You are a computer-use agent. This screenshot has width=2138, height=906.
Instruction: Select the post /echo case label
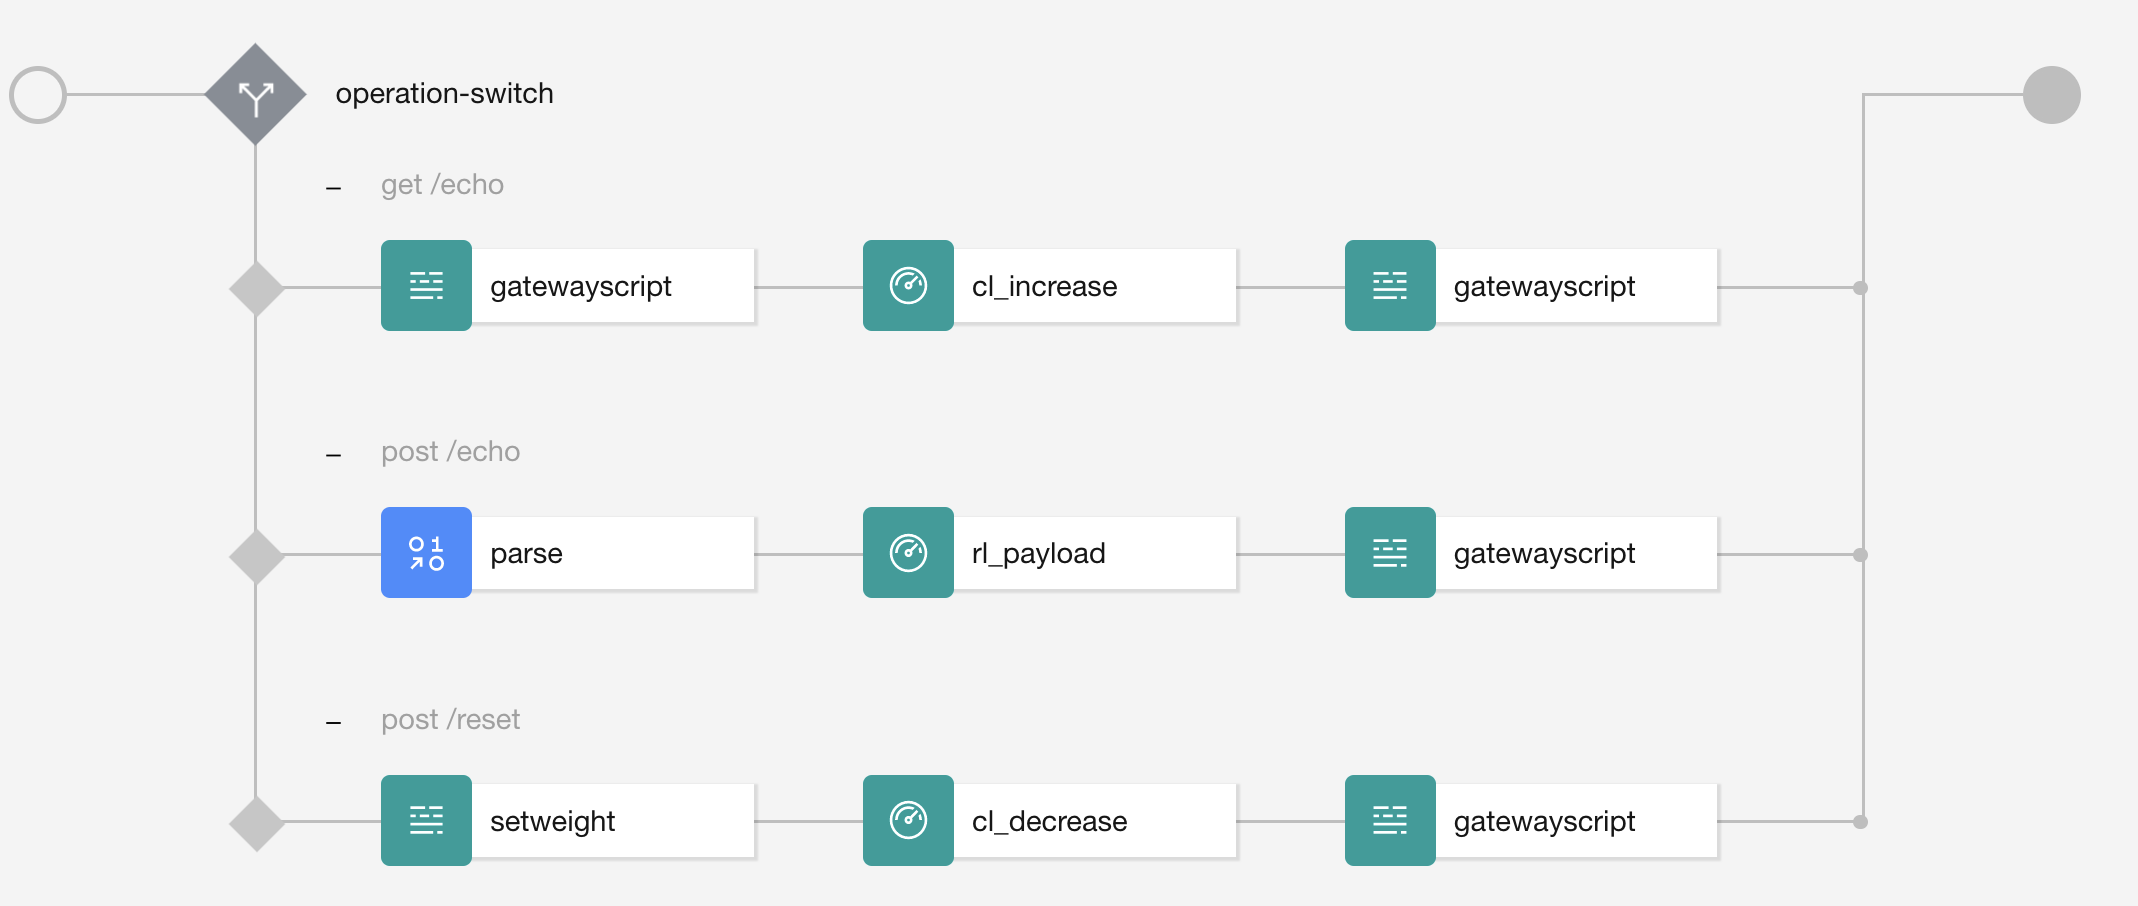pos(450,452)
